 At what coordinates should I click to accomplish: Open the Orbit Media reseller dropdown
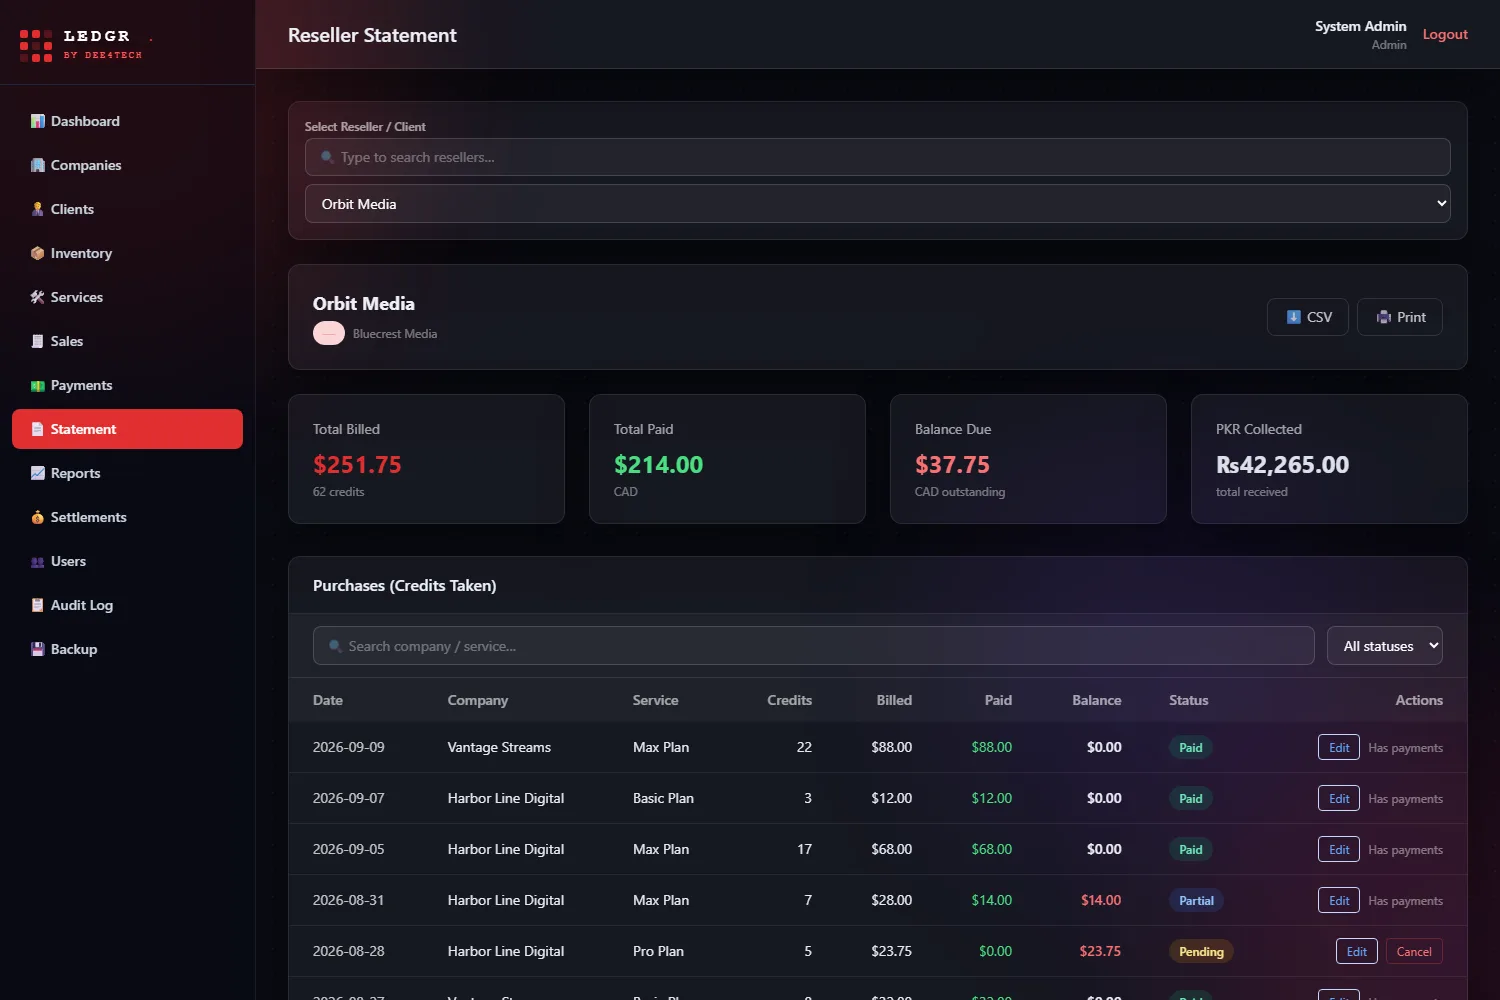click(878, 203)
